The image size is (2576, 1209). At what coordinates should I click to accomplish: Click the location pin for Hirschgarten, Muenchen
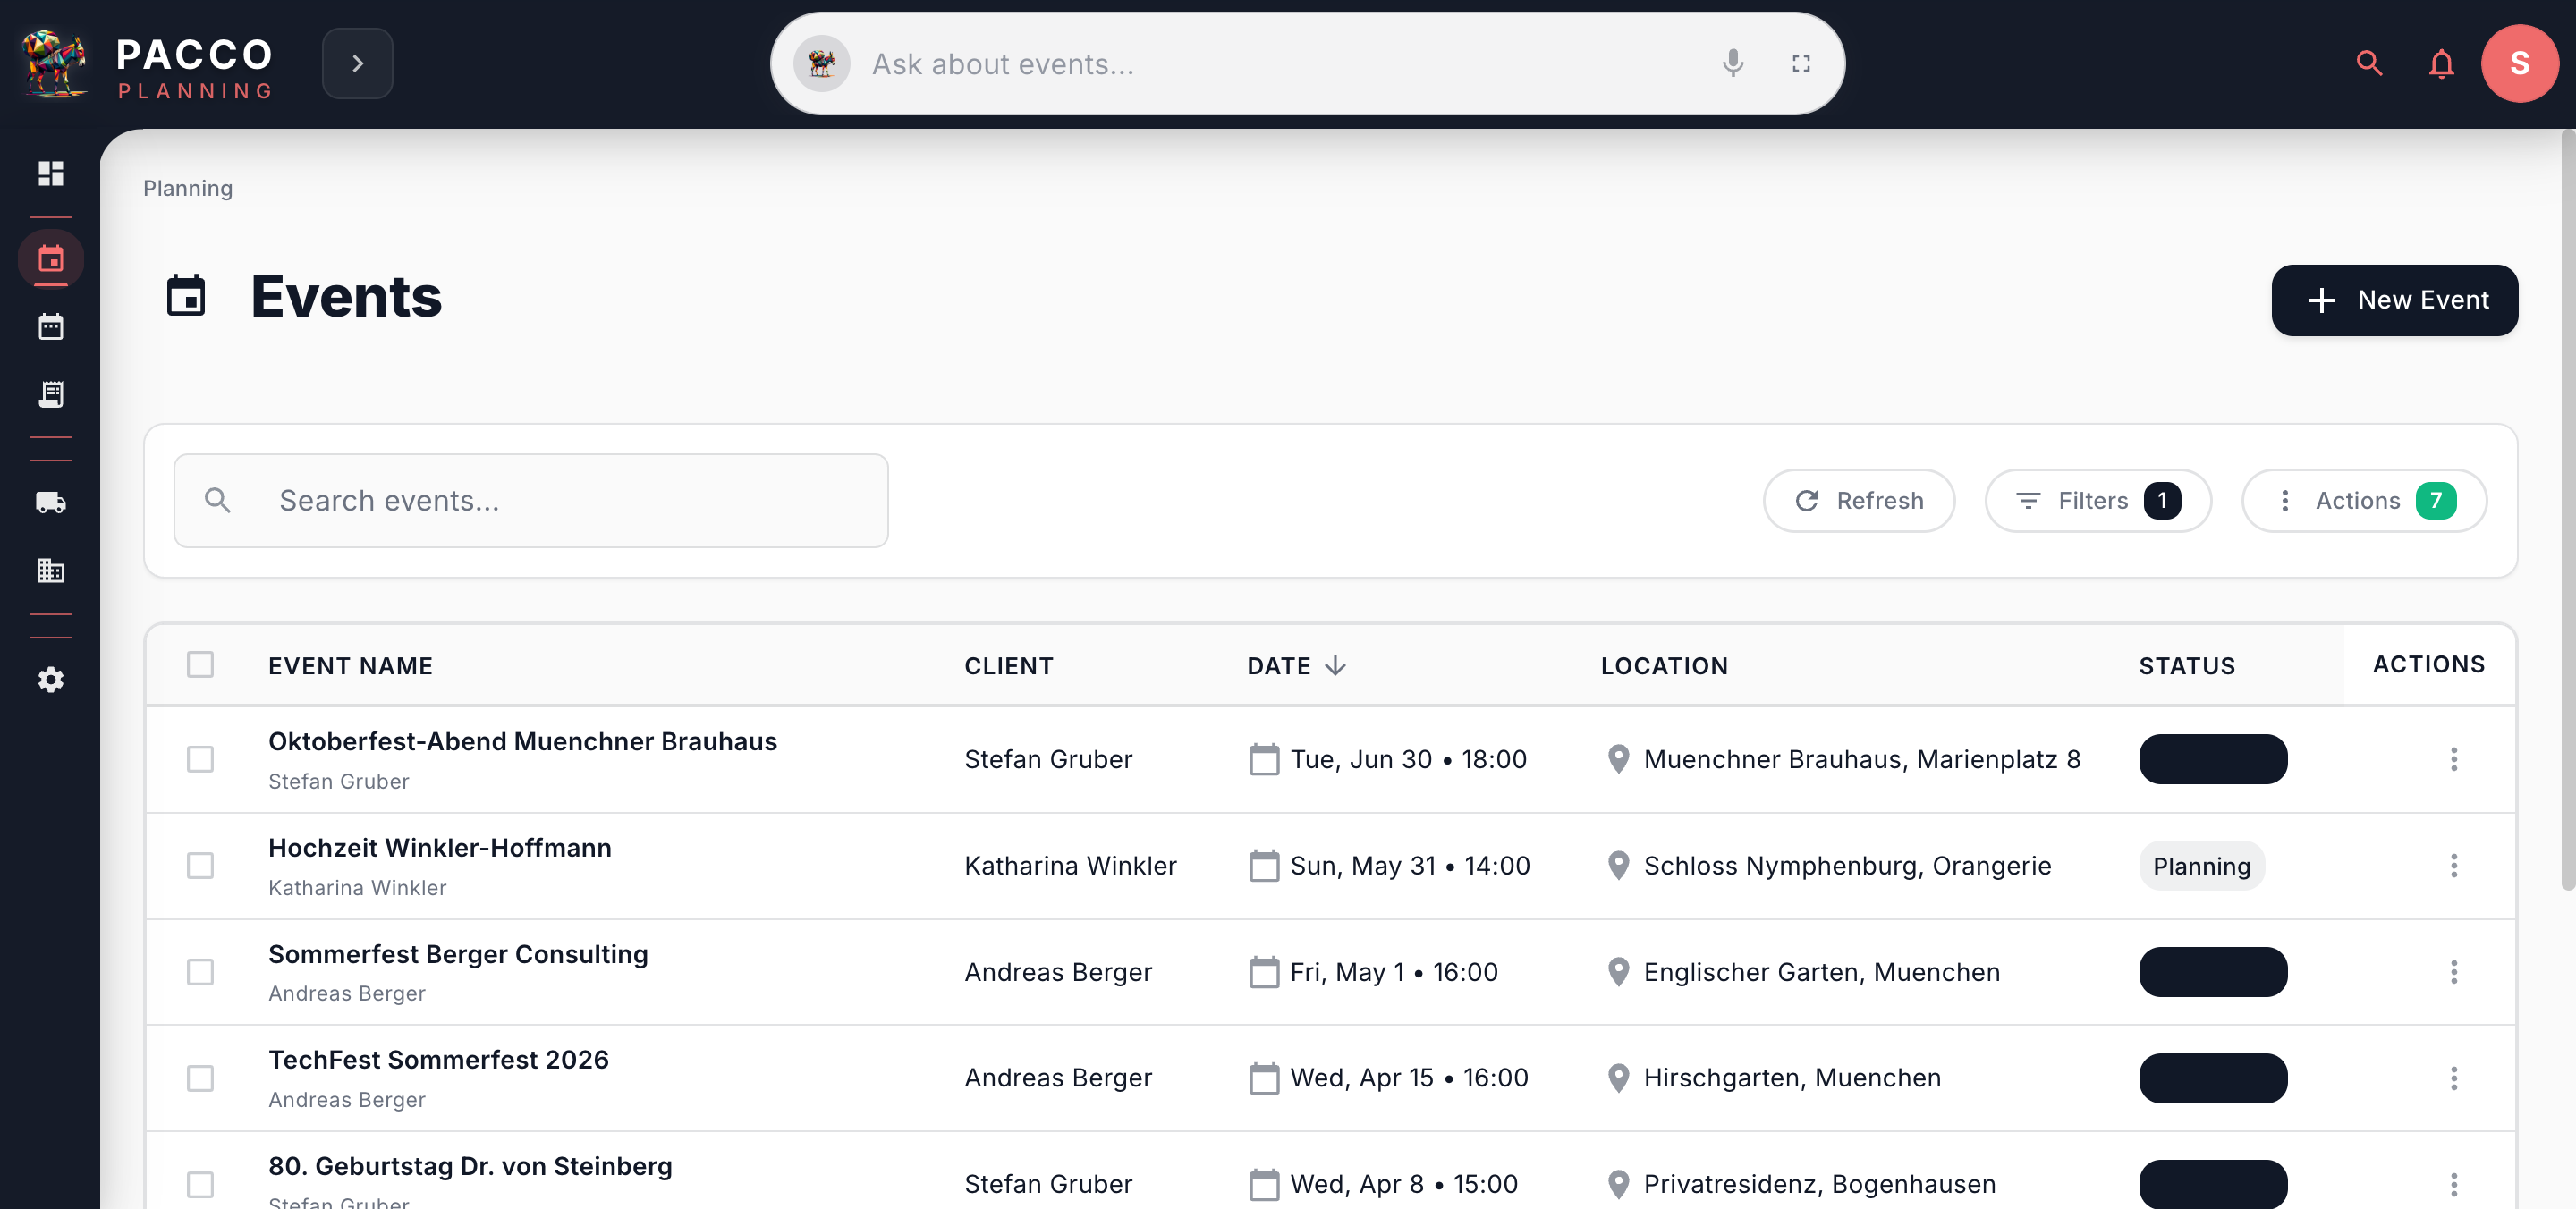coord(1618,1078)
